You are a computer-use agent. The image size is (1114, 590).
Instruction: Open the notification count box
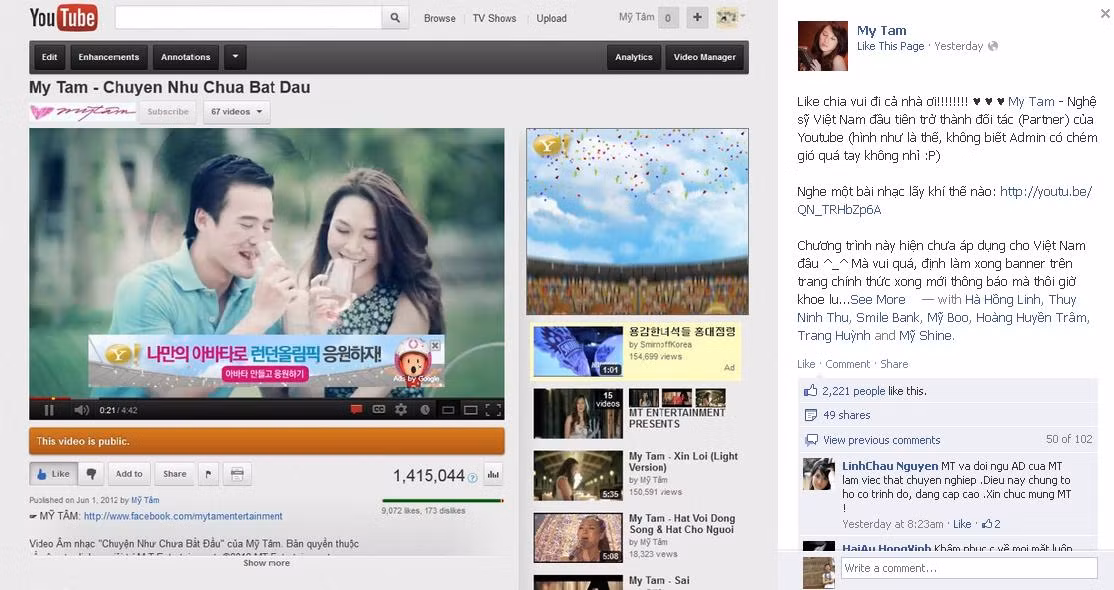(668, 18)
